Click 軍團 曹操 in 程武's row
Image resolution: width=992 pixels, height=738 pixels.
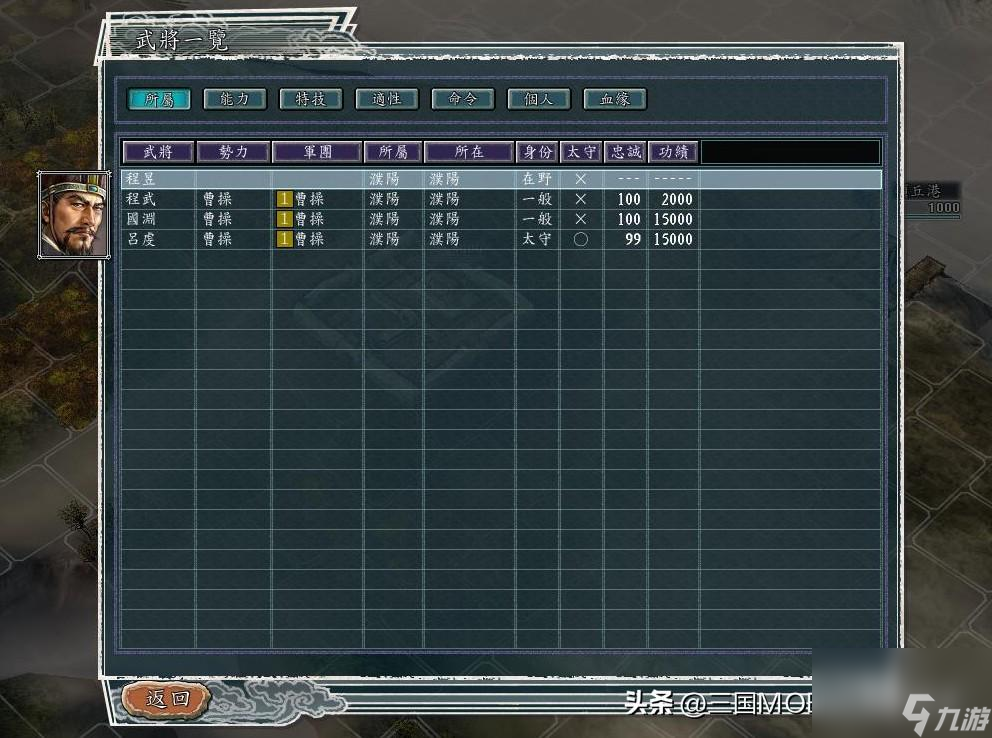309,199
